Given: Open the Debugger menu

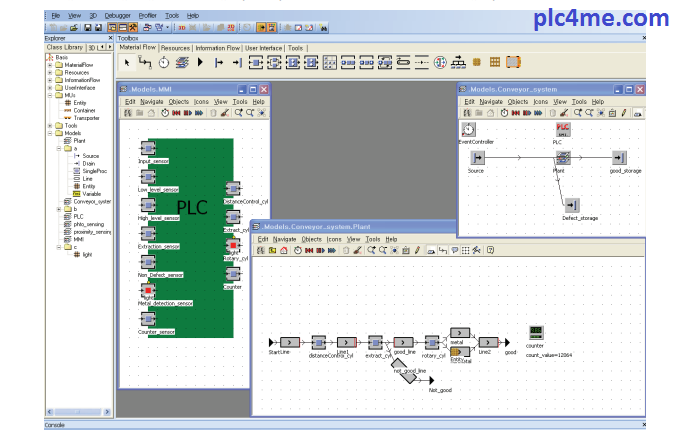Looking at the screenshot, I should click(x=116, y=16).
